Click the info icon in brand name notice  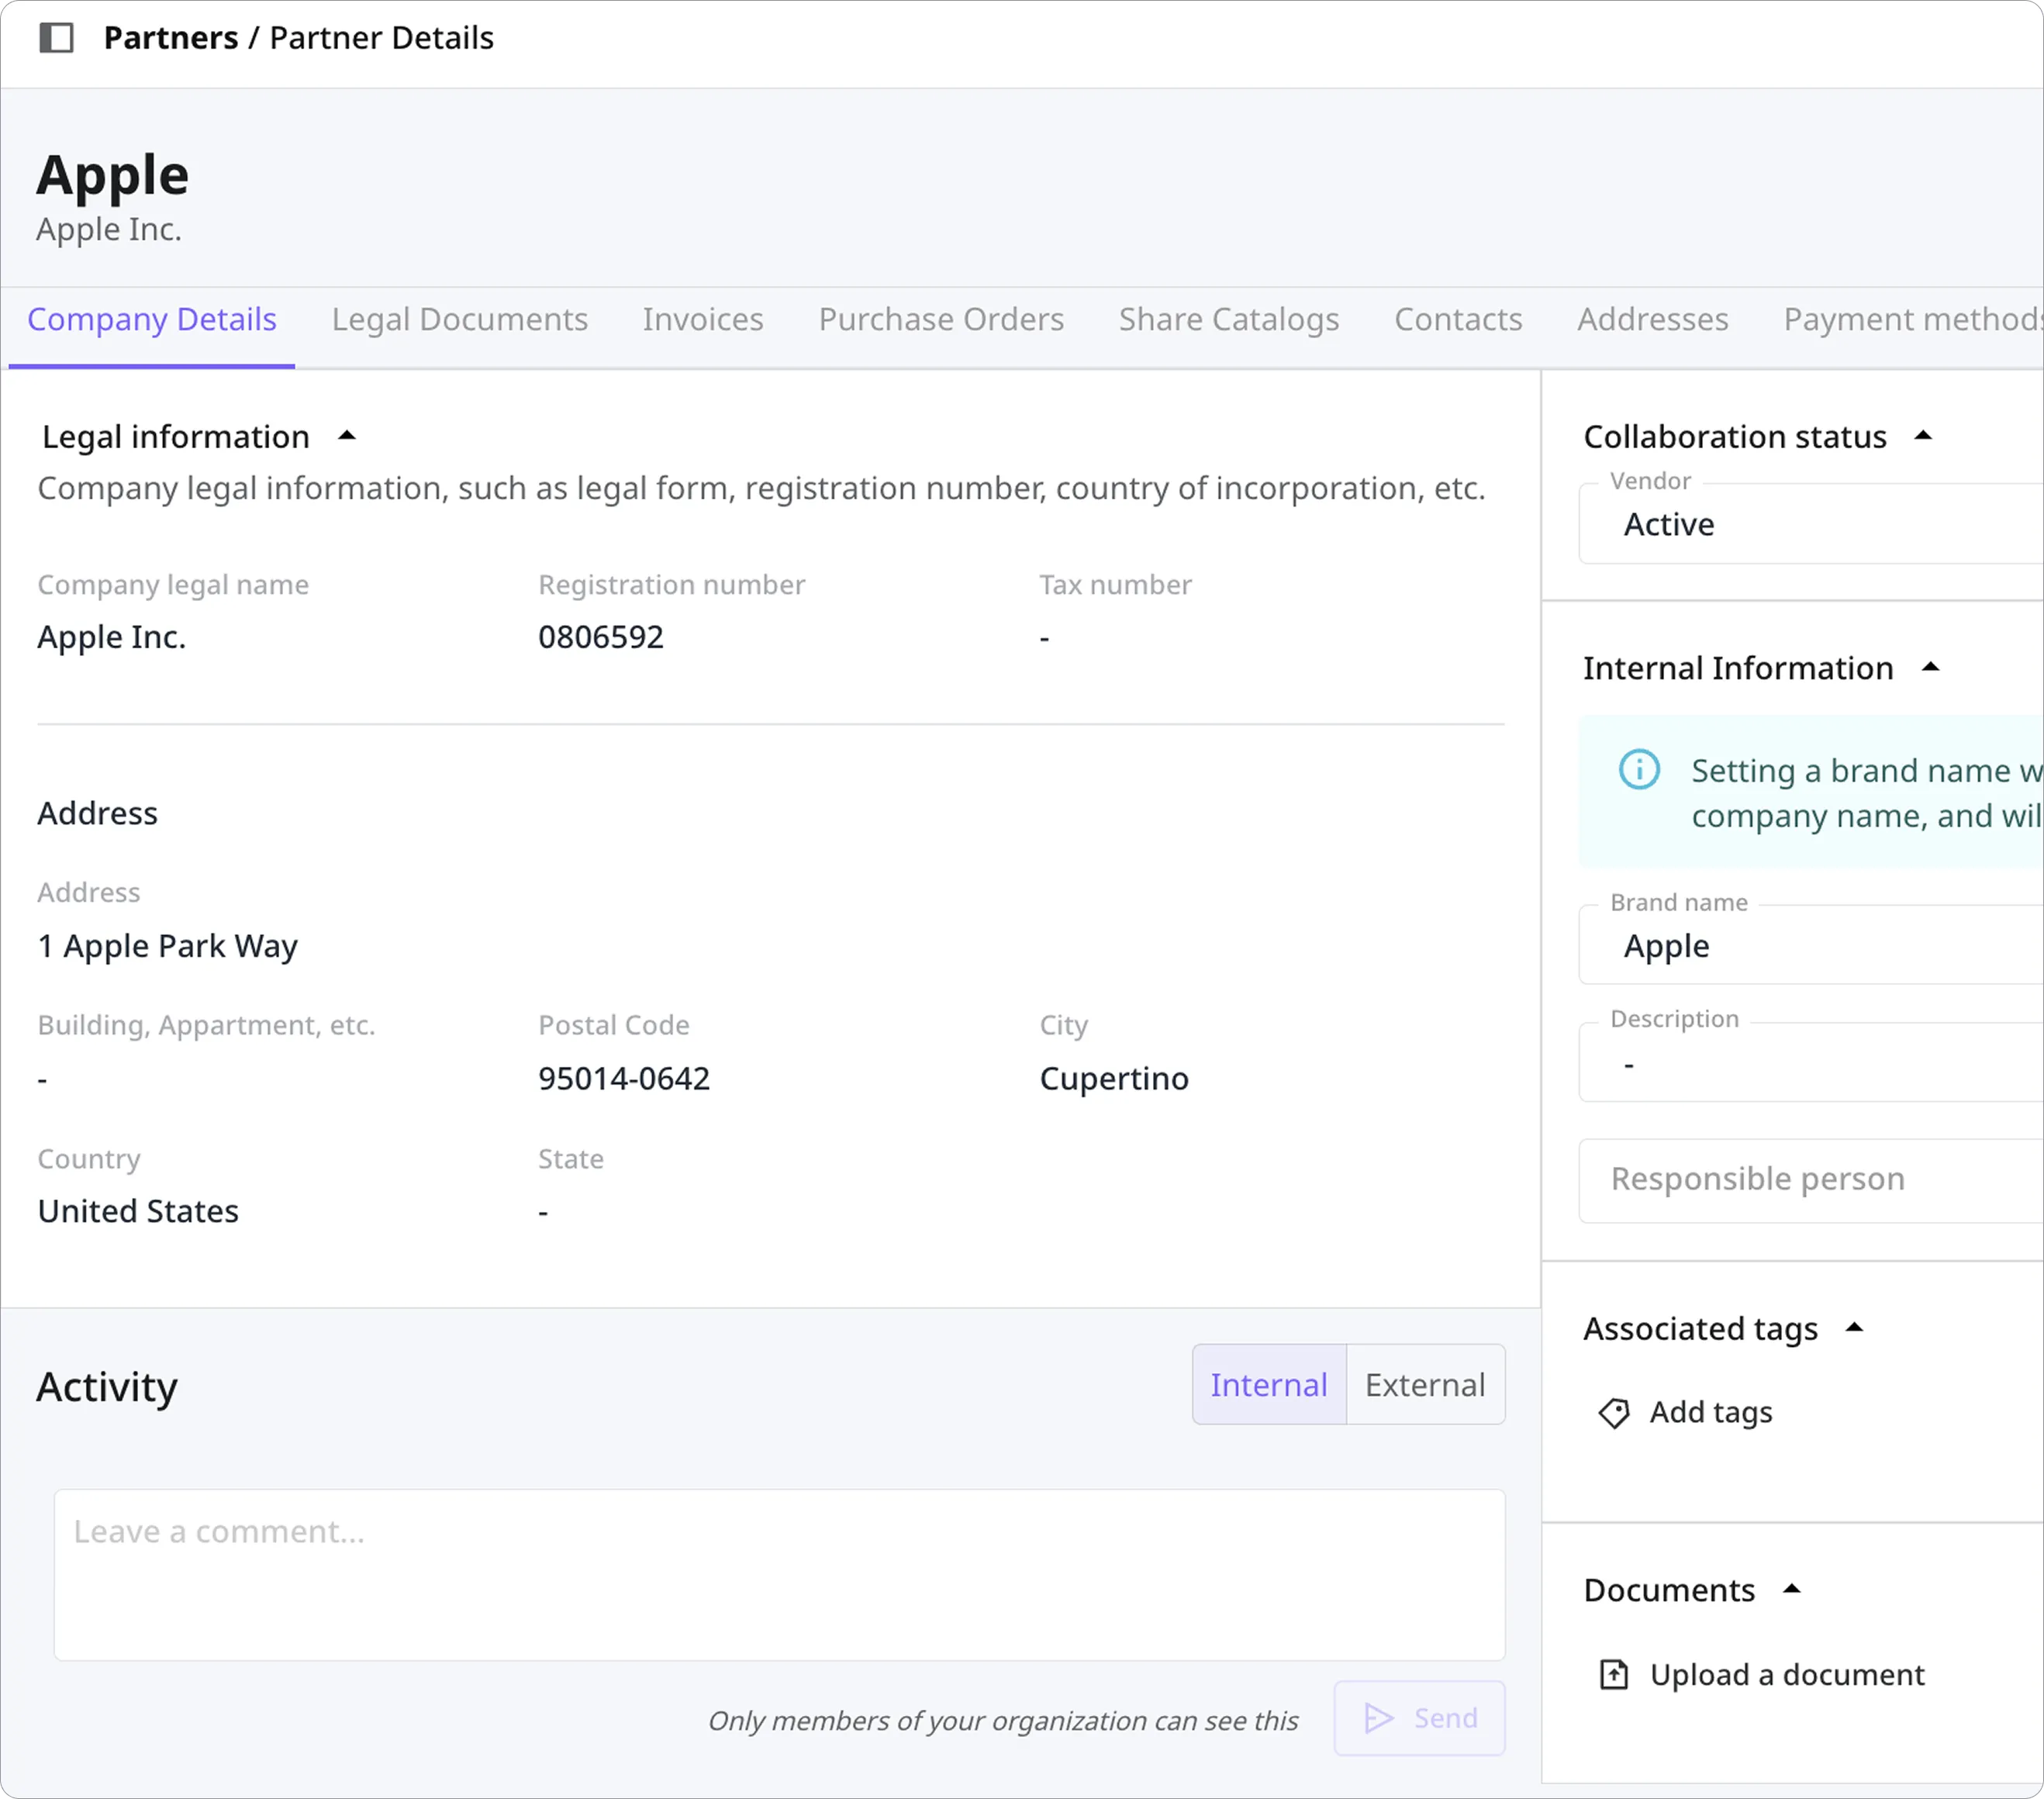coord(1639,769)
